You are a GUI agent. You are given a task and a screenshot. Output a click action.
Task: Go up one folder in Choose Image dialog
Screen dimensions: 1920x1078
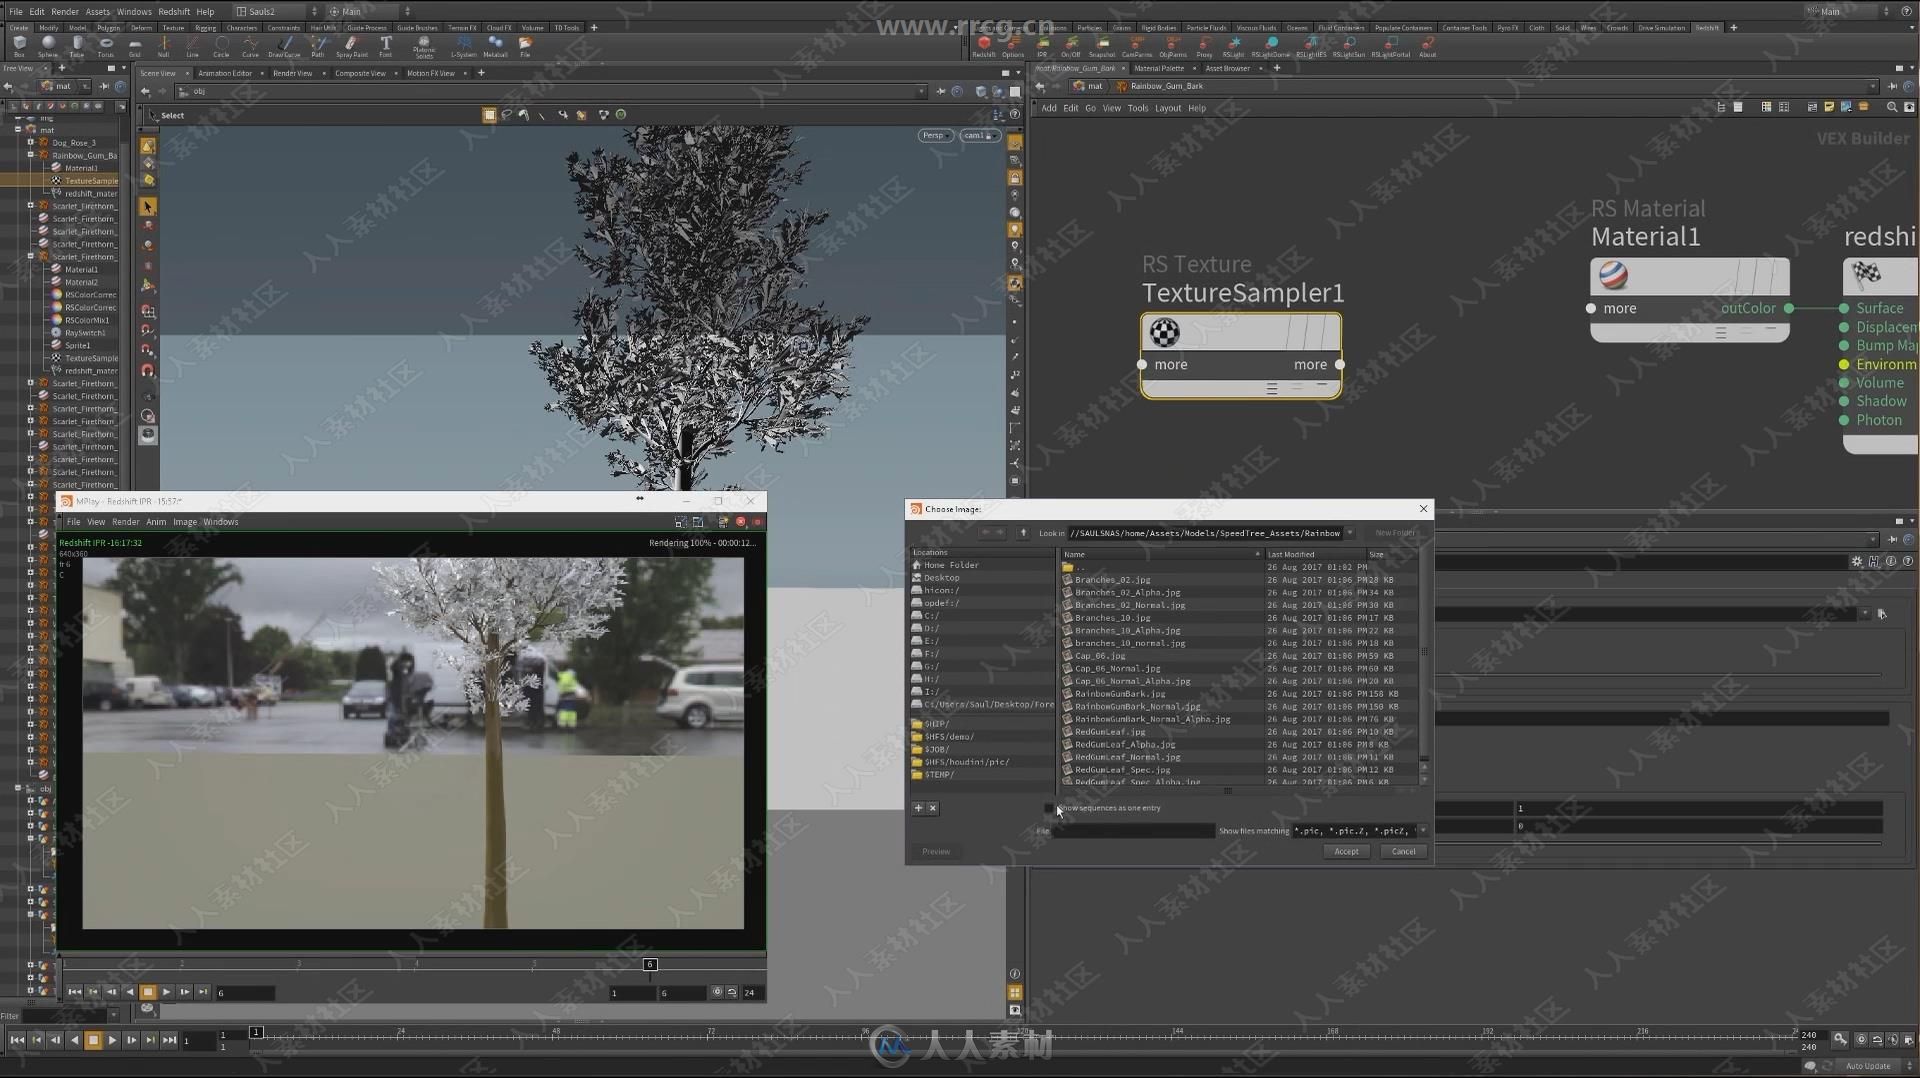pos(1023,533)
